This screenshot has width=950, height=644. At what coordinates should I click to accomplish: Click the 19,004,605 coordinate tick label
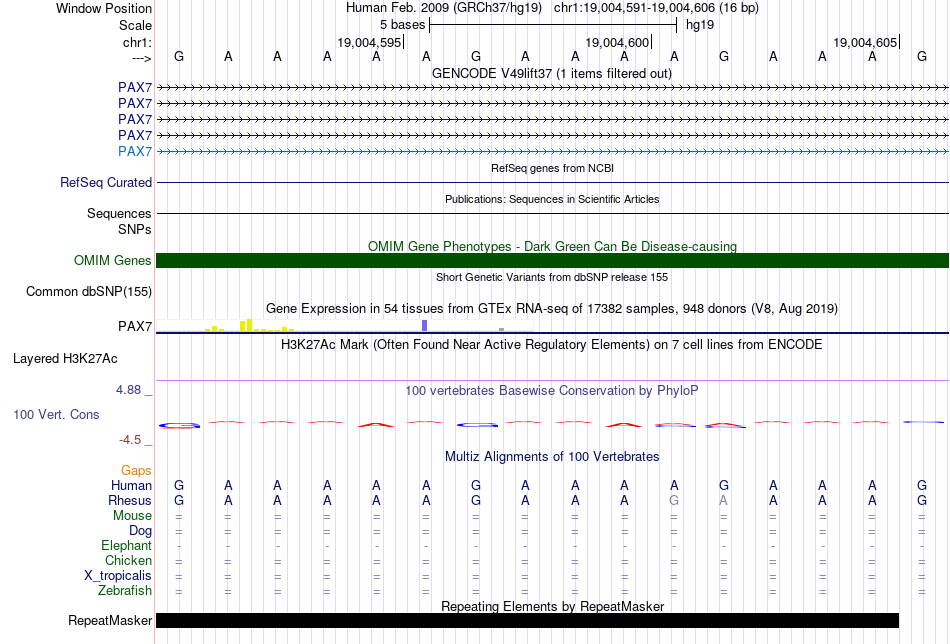[865, 42]
